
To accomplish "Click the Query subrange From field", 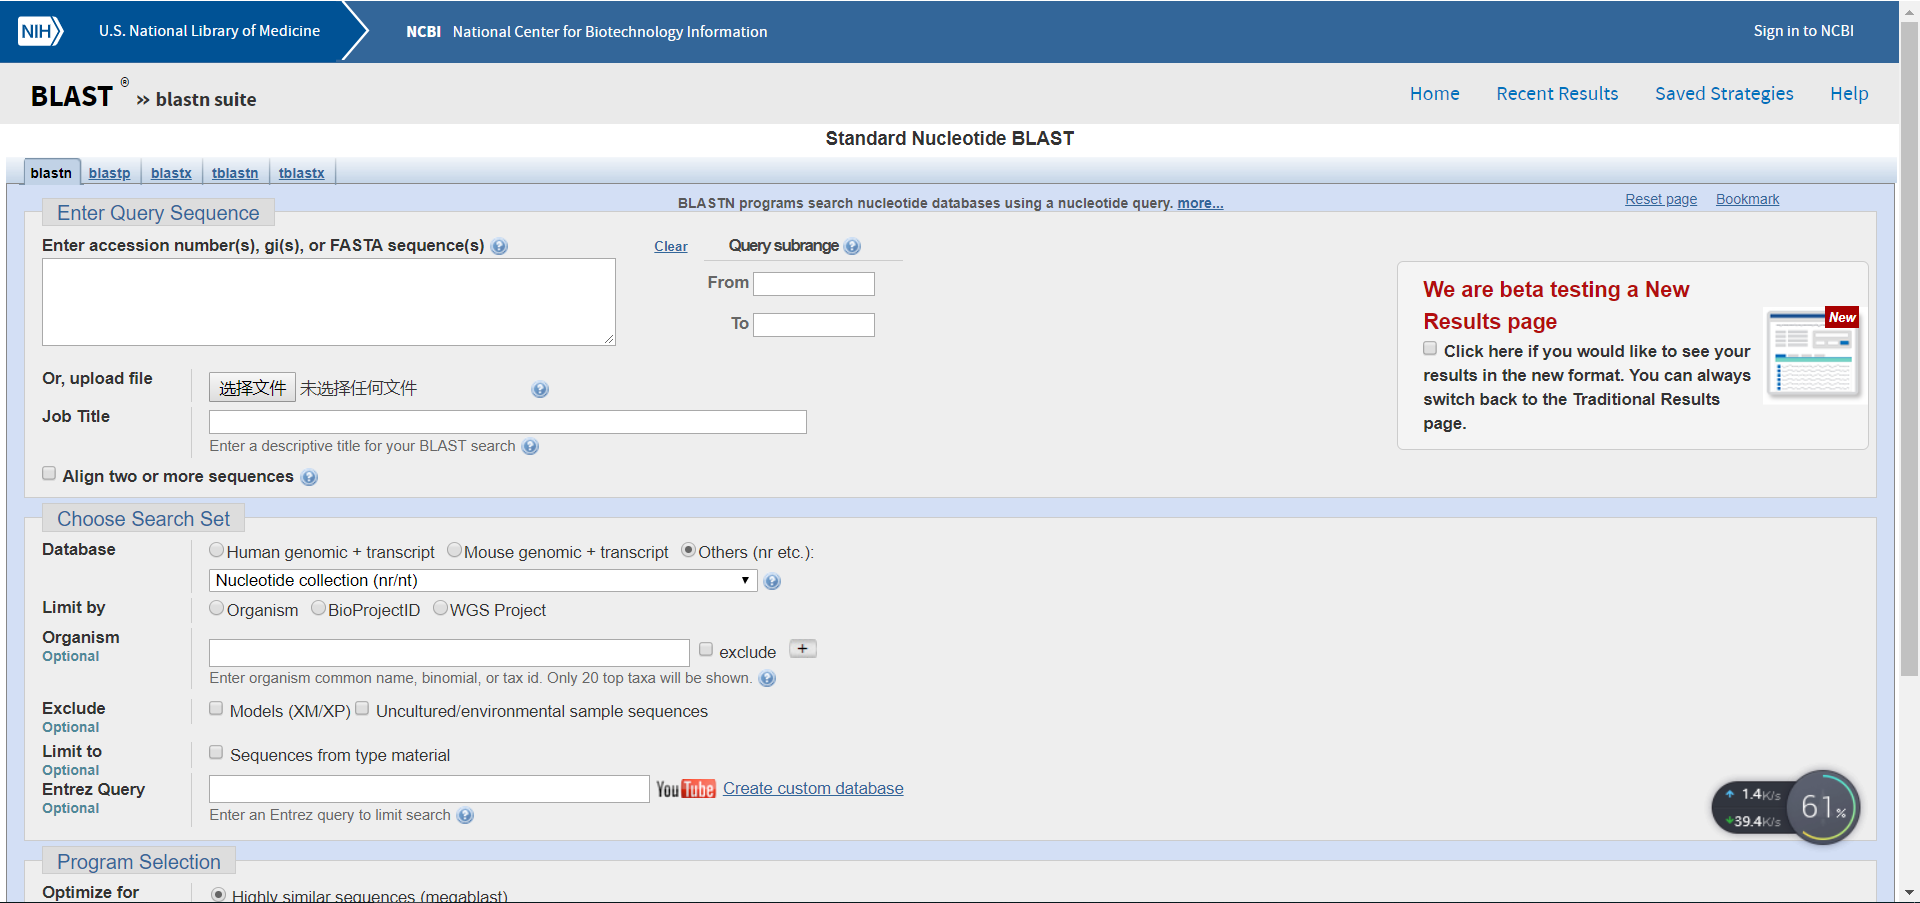I will coord(814,284).
